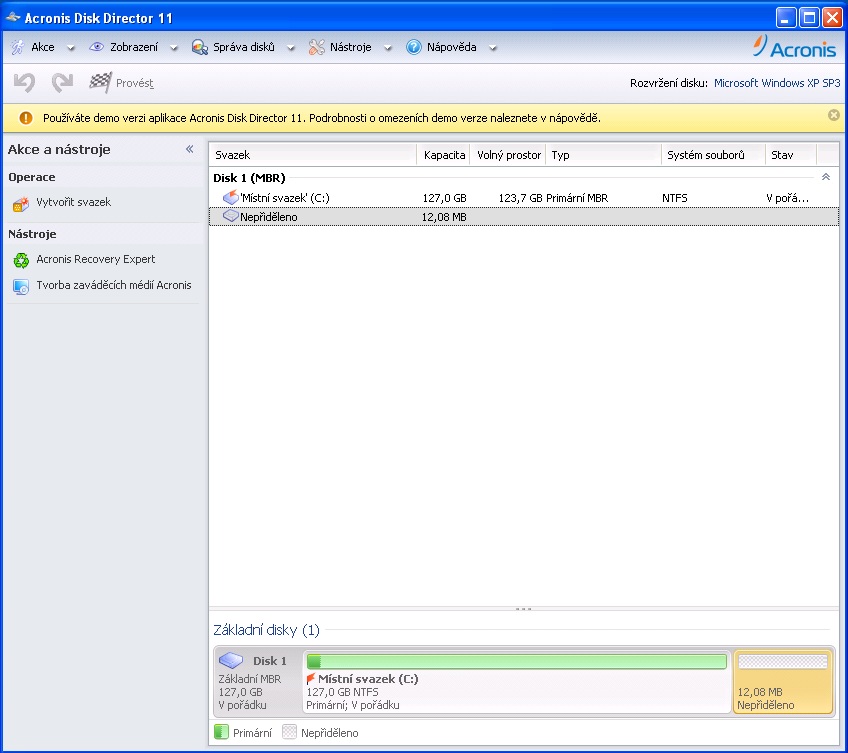Click the Primární MBR type cell

[577, 198]
